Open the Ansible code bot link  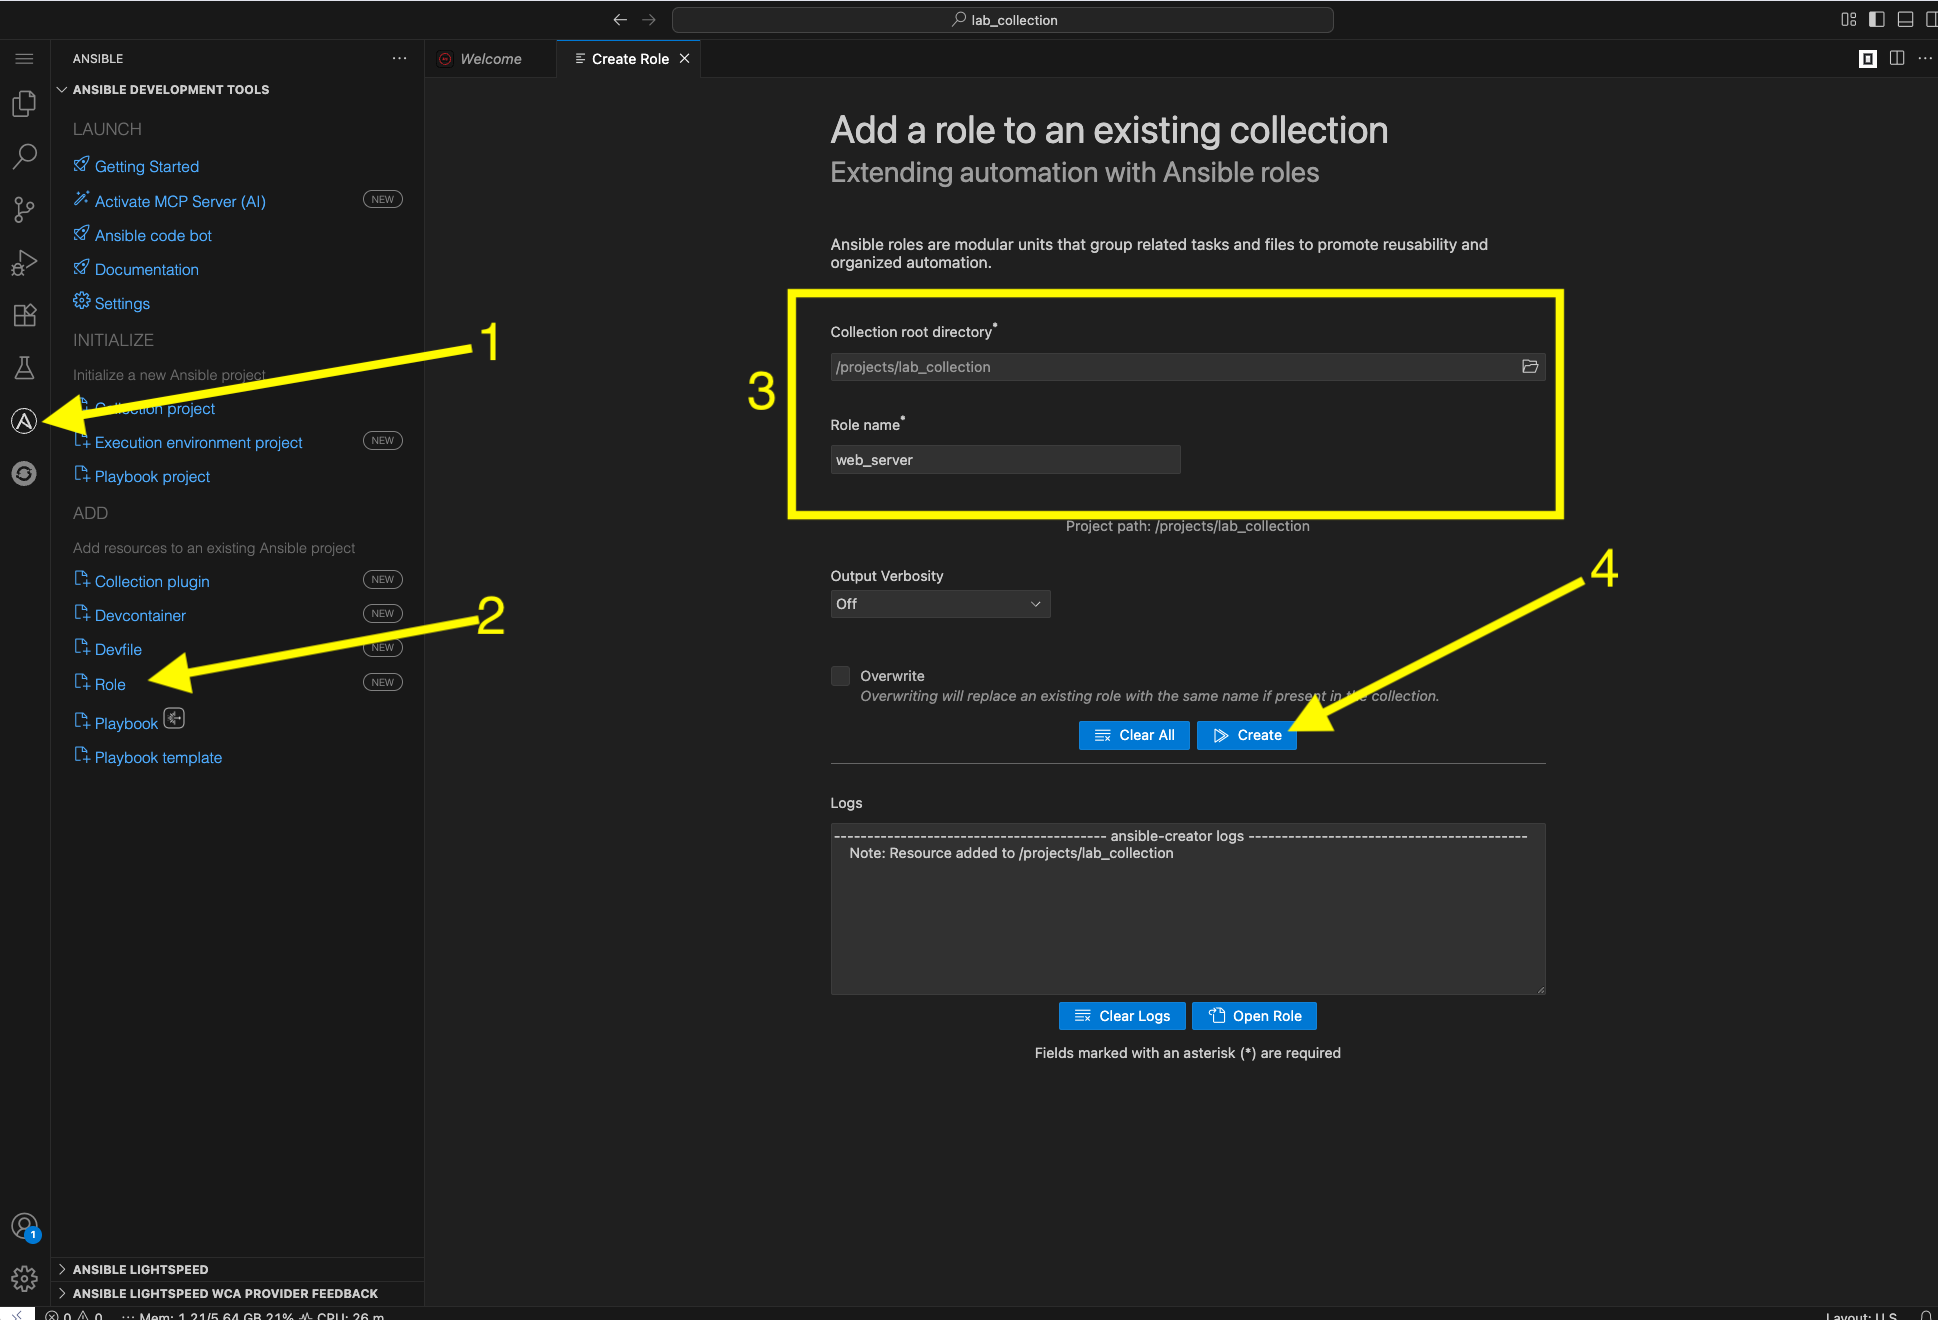tap(152, 235)
